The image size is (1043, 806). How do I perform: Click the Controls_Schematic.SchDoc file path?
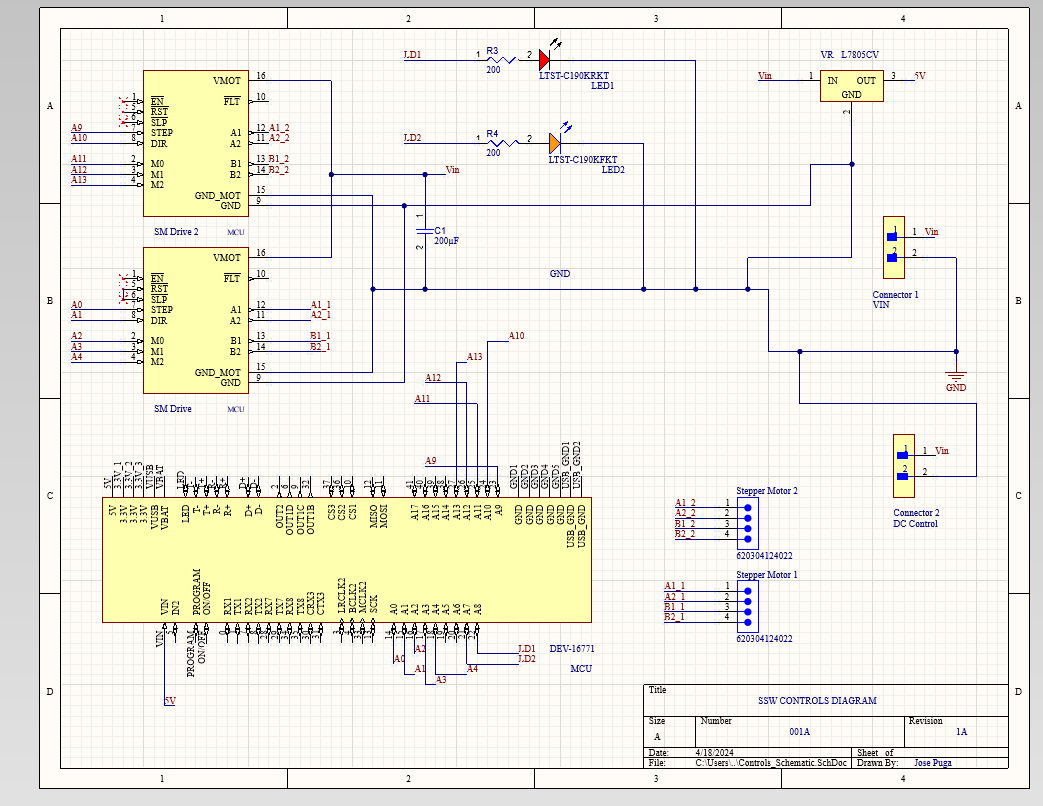coord(771,763)
